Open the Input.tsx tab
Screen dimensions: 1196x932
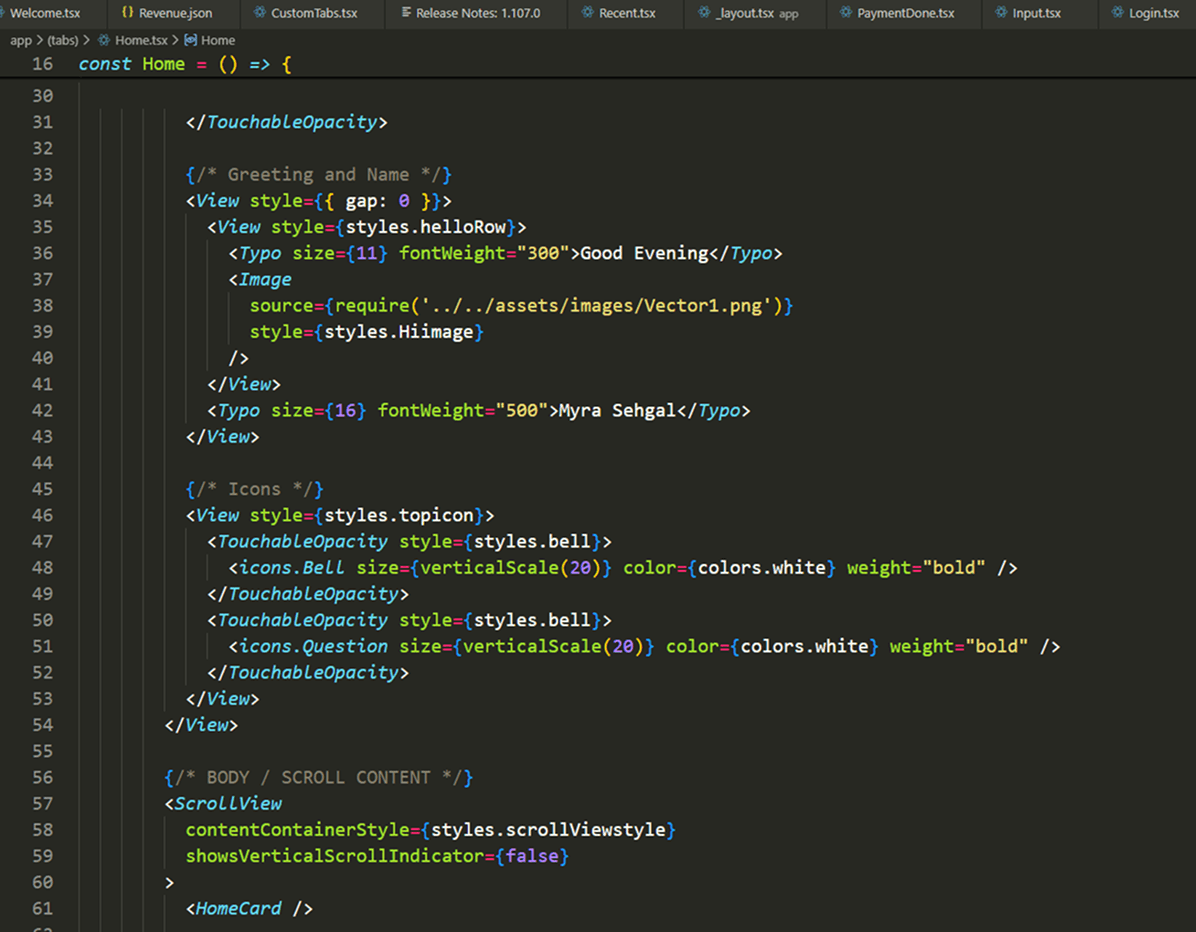(1029, 13)
